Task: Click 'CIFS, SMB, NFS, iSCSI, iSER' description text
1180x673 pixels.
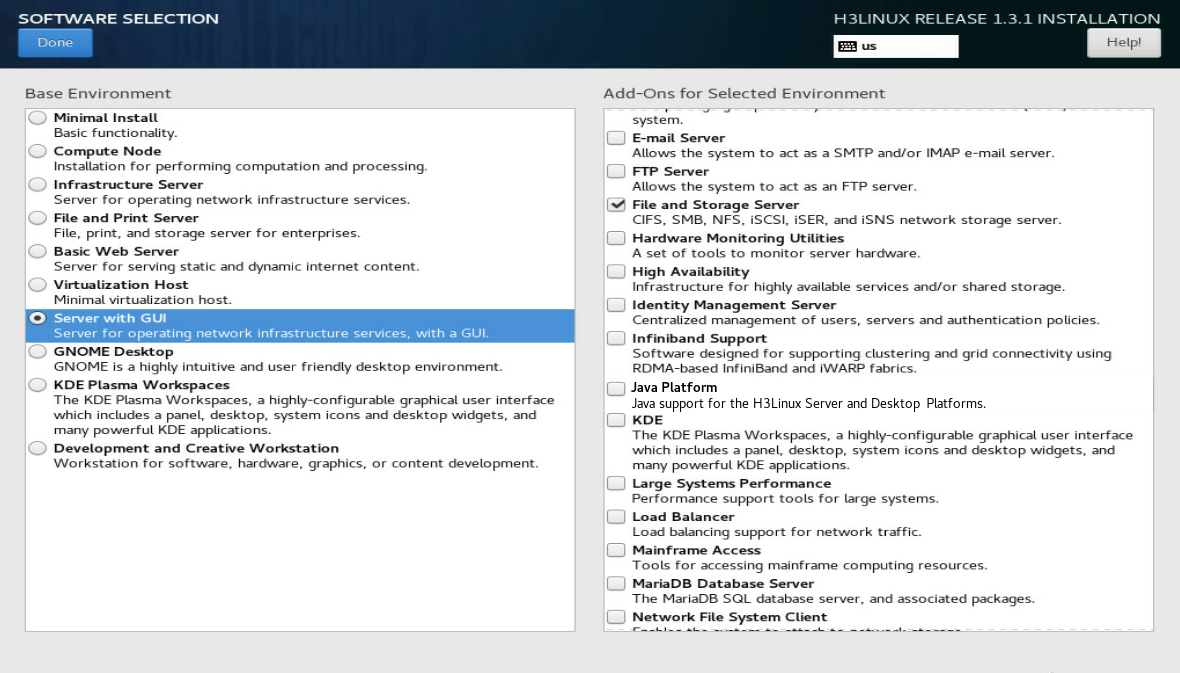Action: tap(847, 220)
